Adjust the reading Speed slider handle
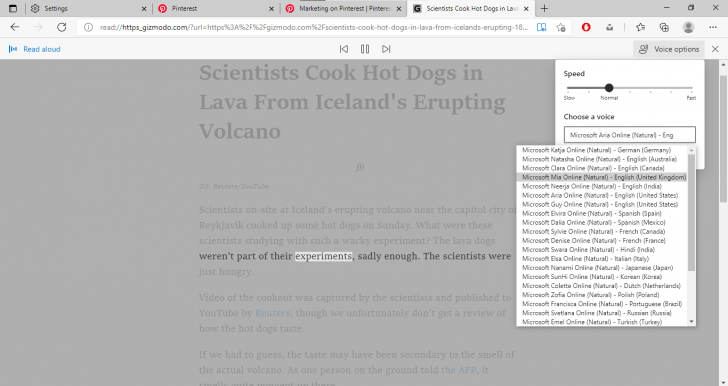 click(x=609, y=87)
